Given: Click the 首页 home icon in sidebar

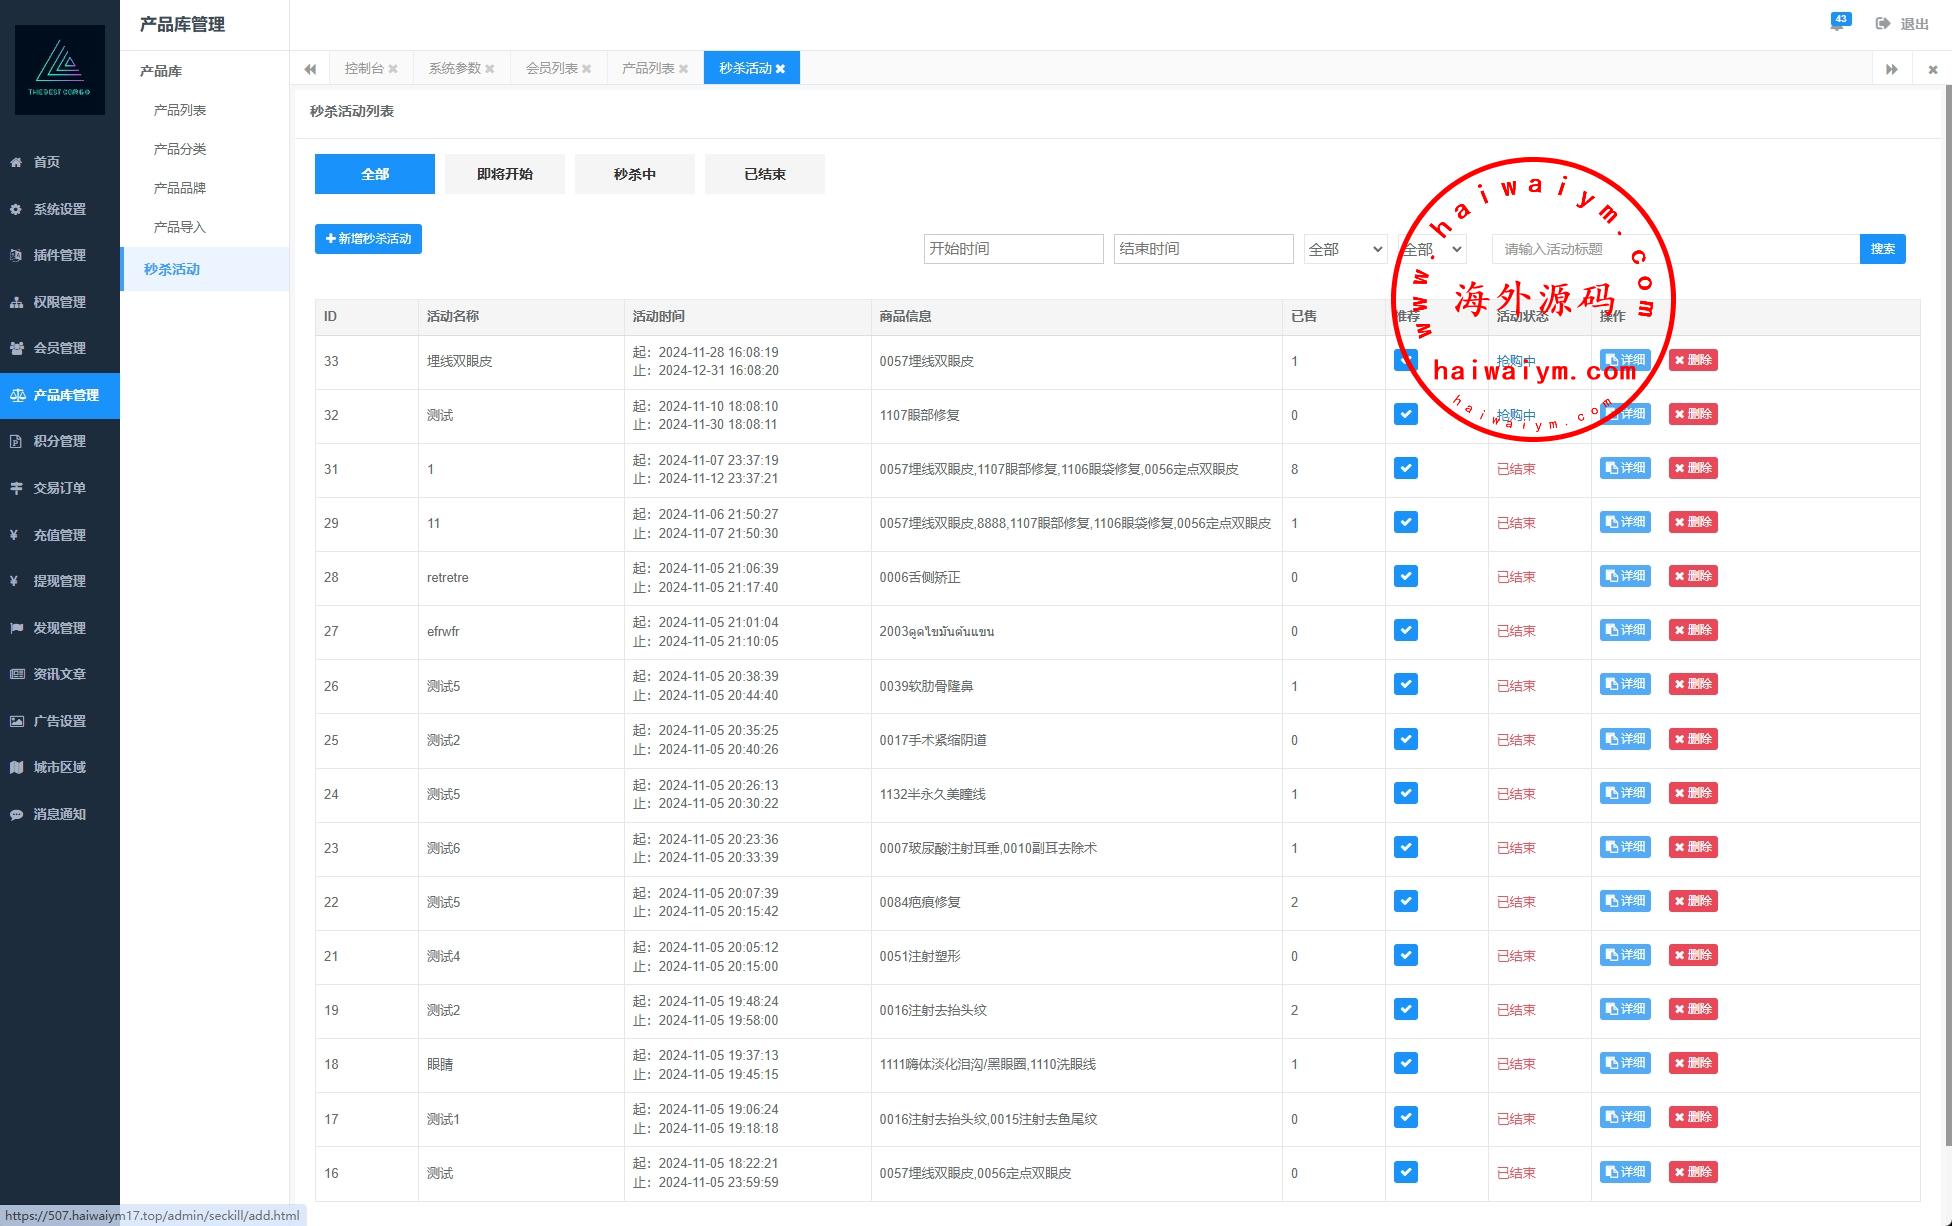Looking at the screenshot, I should coord(16,162).
